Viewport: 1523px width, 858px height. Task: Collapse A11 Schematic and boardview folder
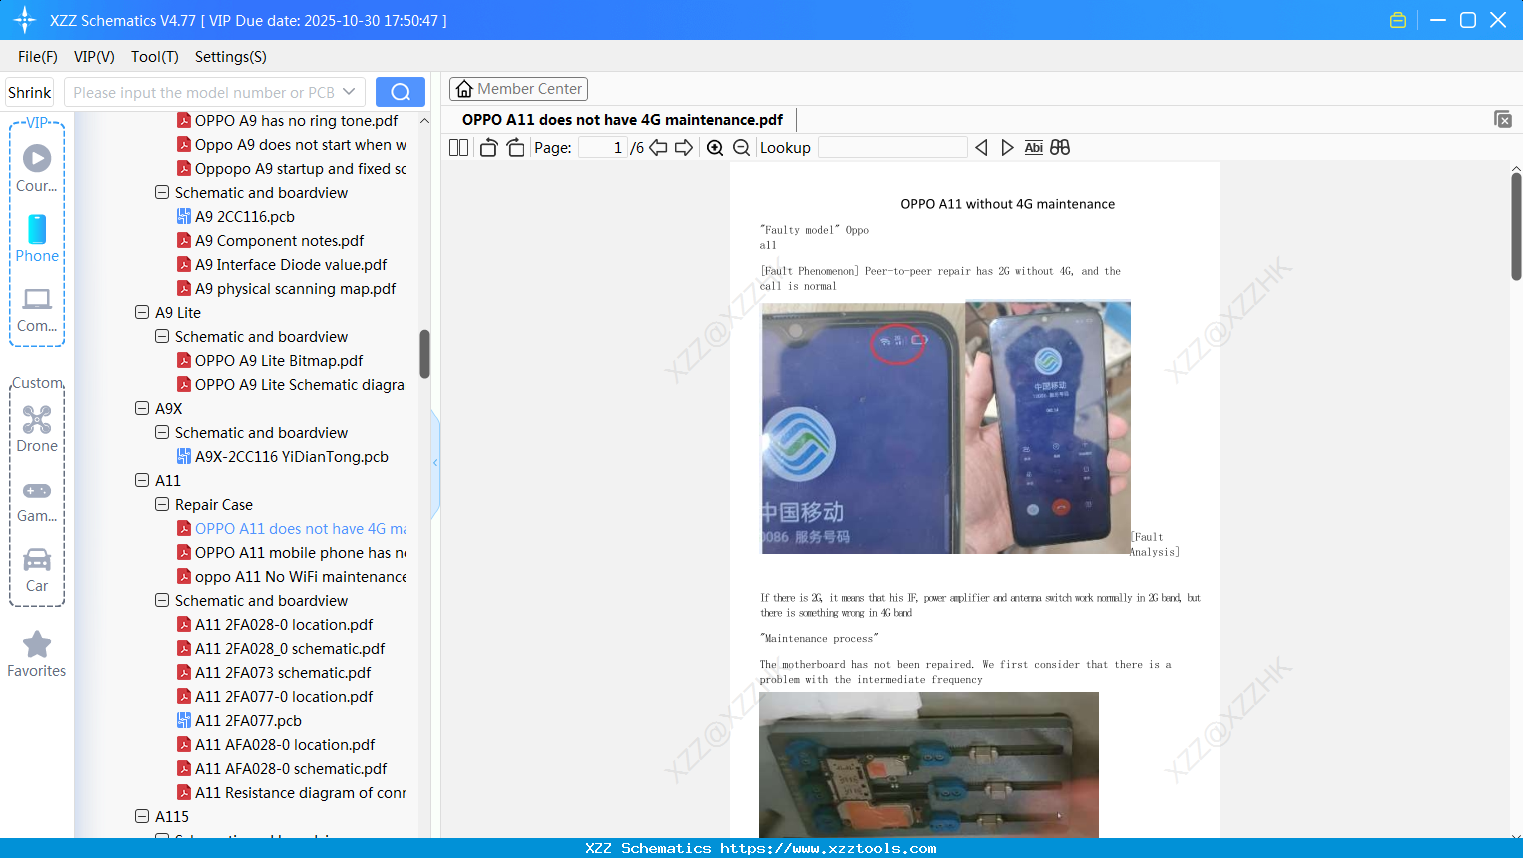pos(162,600)
